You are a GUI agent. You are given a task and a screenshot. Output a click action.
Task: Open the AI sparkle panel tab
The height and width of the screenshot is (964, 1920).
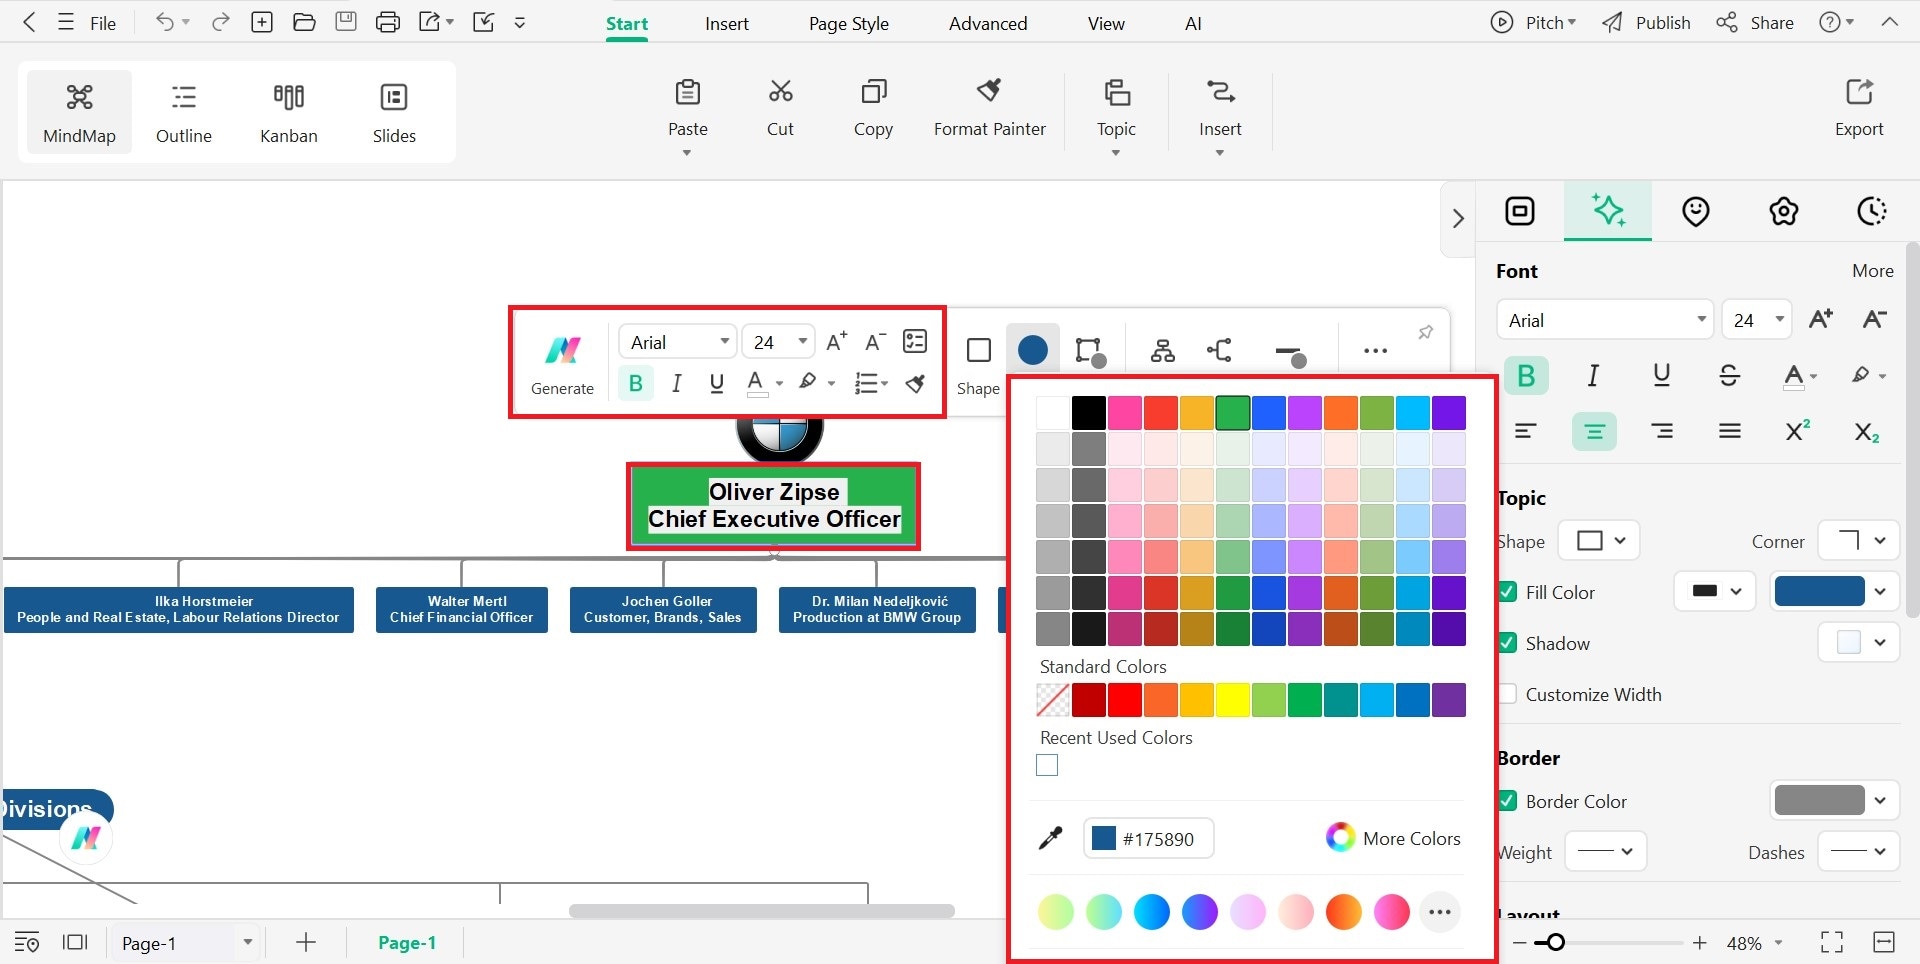click(1608, 211)
